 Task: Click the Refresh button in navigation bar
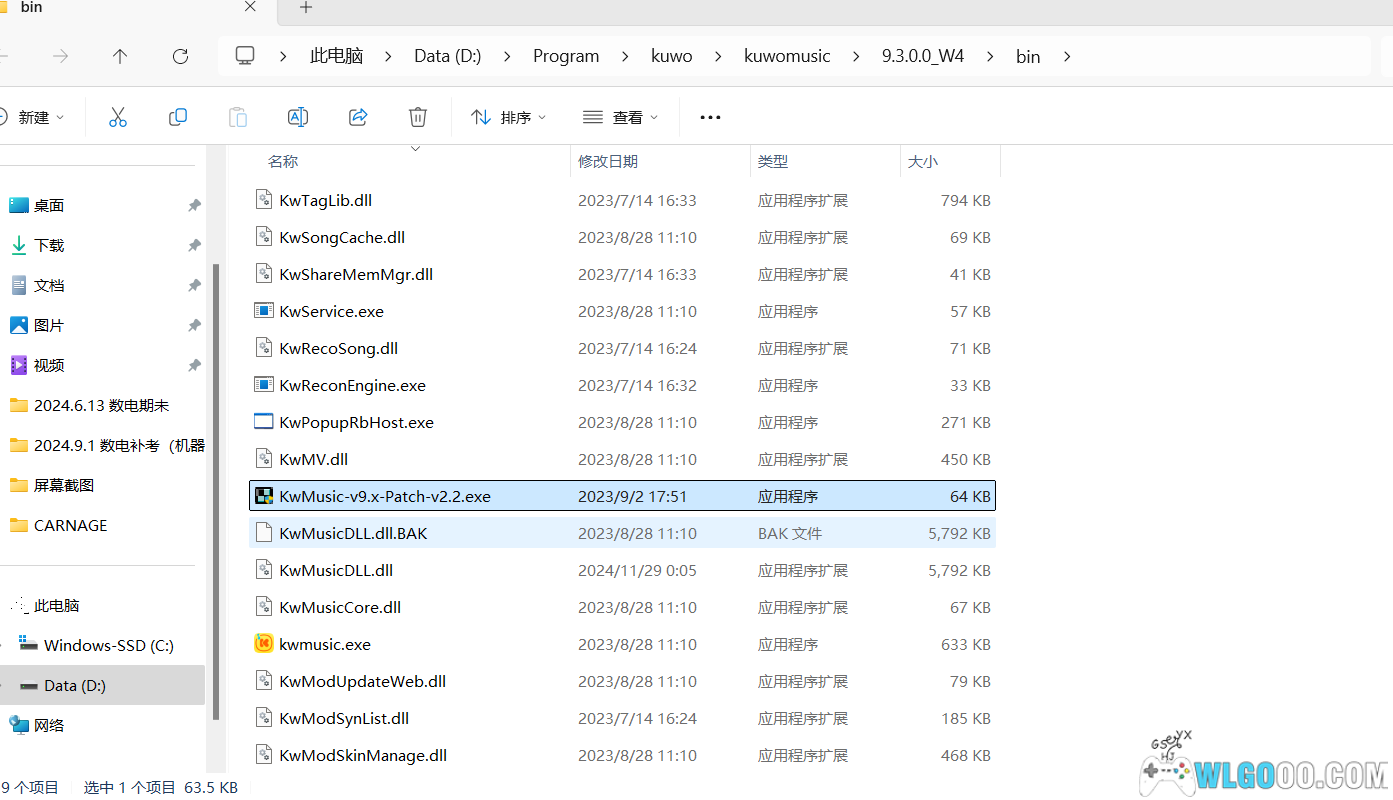point(180,56)
